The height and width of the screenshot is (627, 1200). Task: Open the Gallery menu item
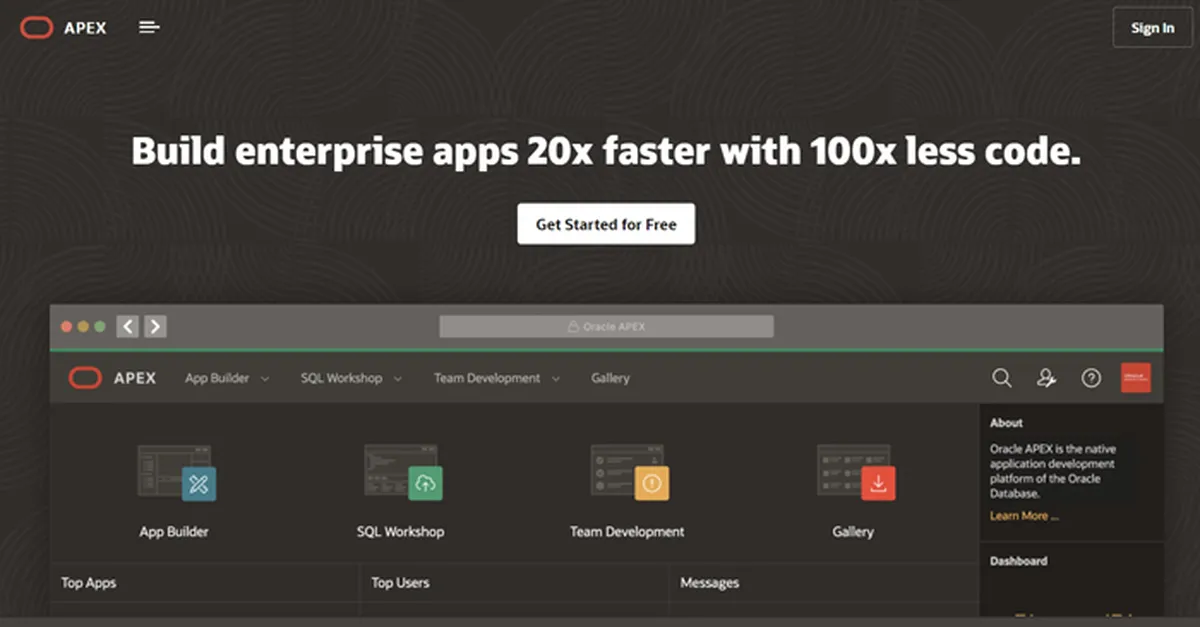(x=610, y=378)
